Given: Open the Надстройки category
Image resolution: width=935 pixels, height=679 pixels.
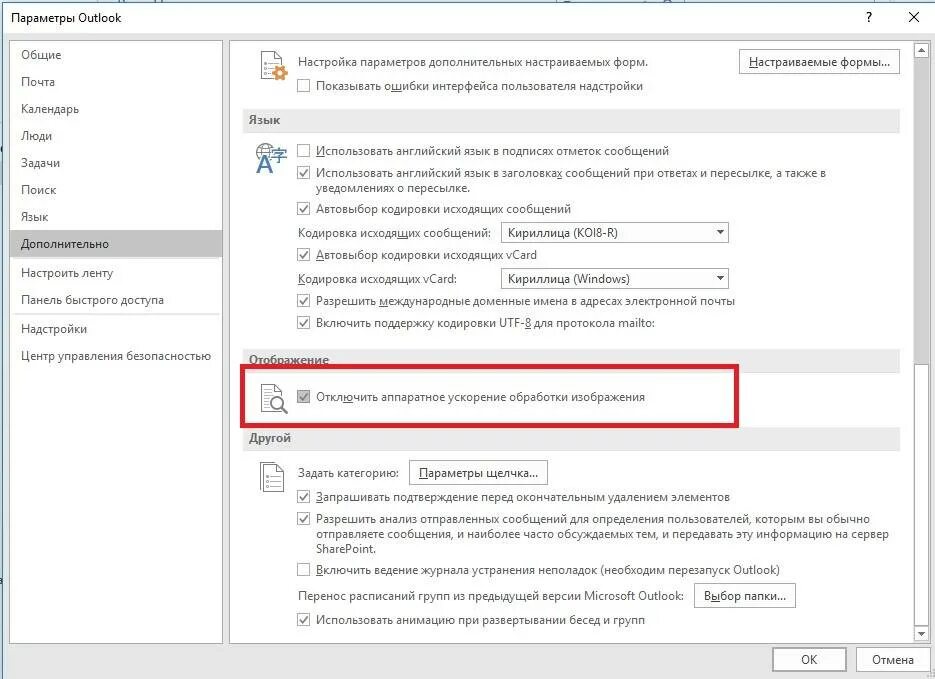Looking at the screenshot, I should click(x=116, y=329).
